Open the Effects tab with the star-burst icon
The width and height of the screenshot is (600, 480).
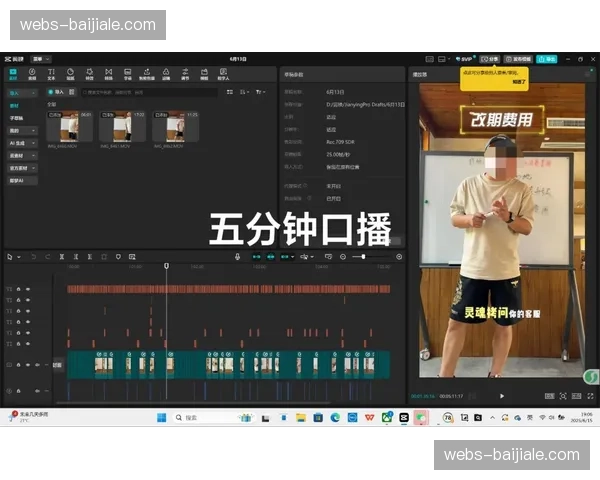pyautogui.click(x=90, y=74)
